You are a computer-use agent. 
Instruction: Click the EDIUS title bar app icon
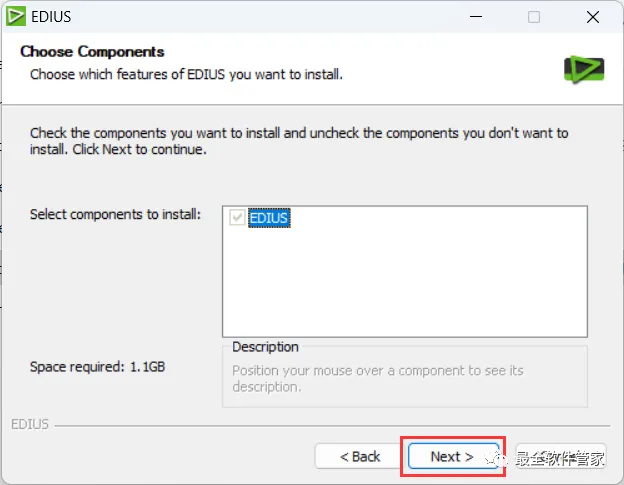point(16,16)
